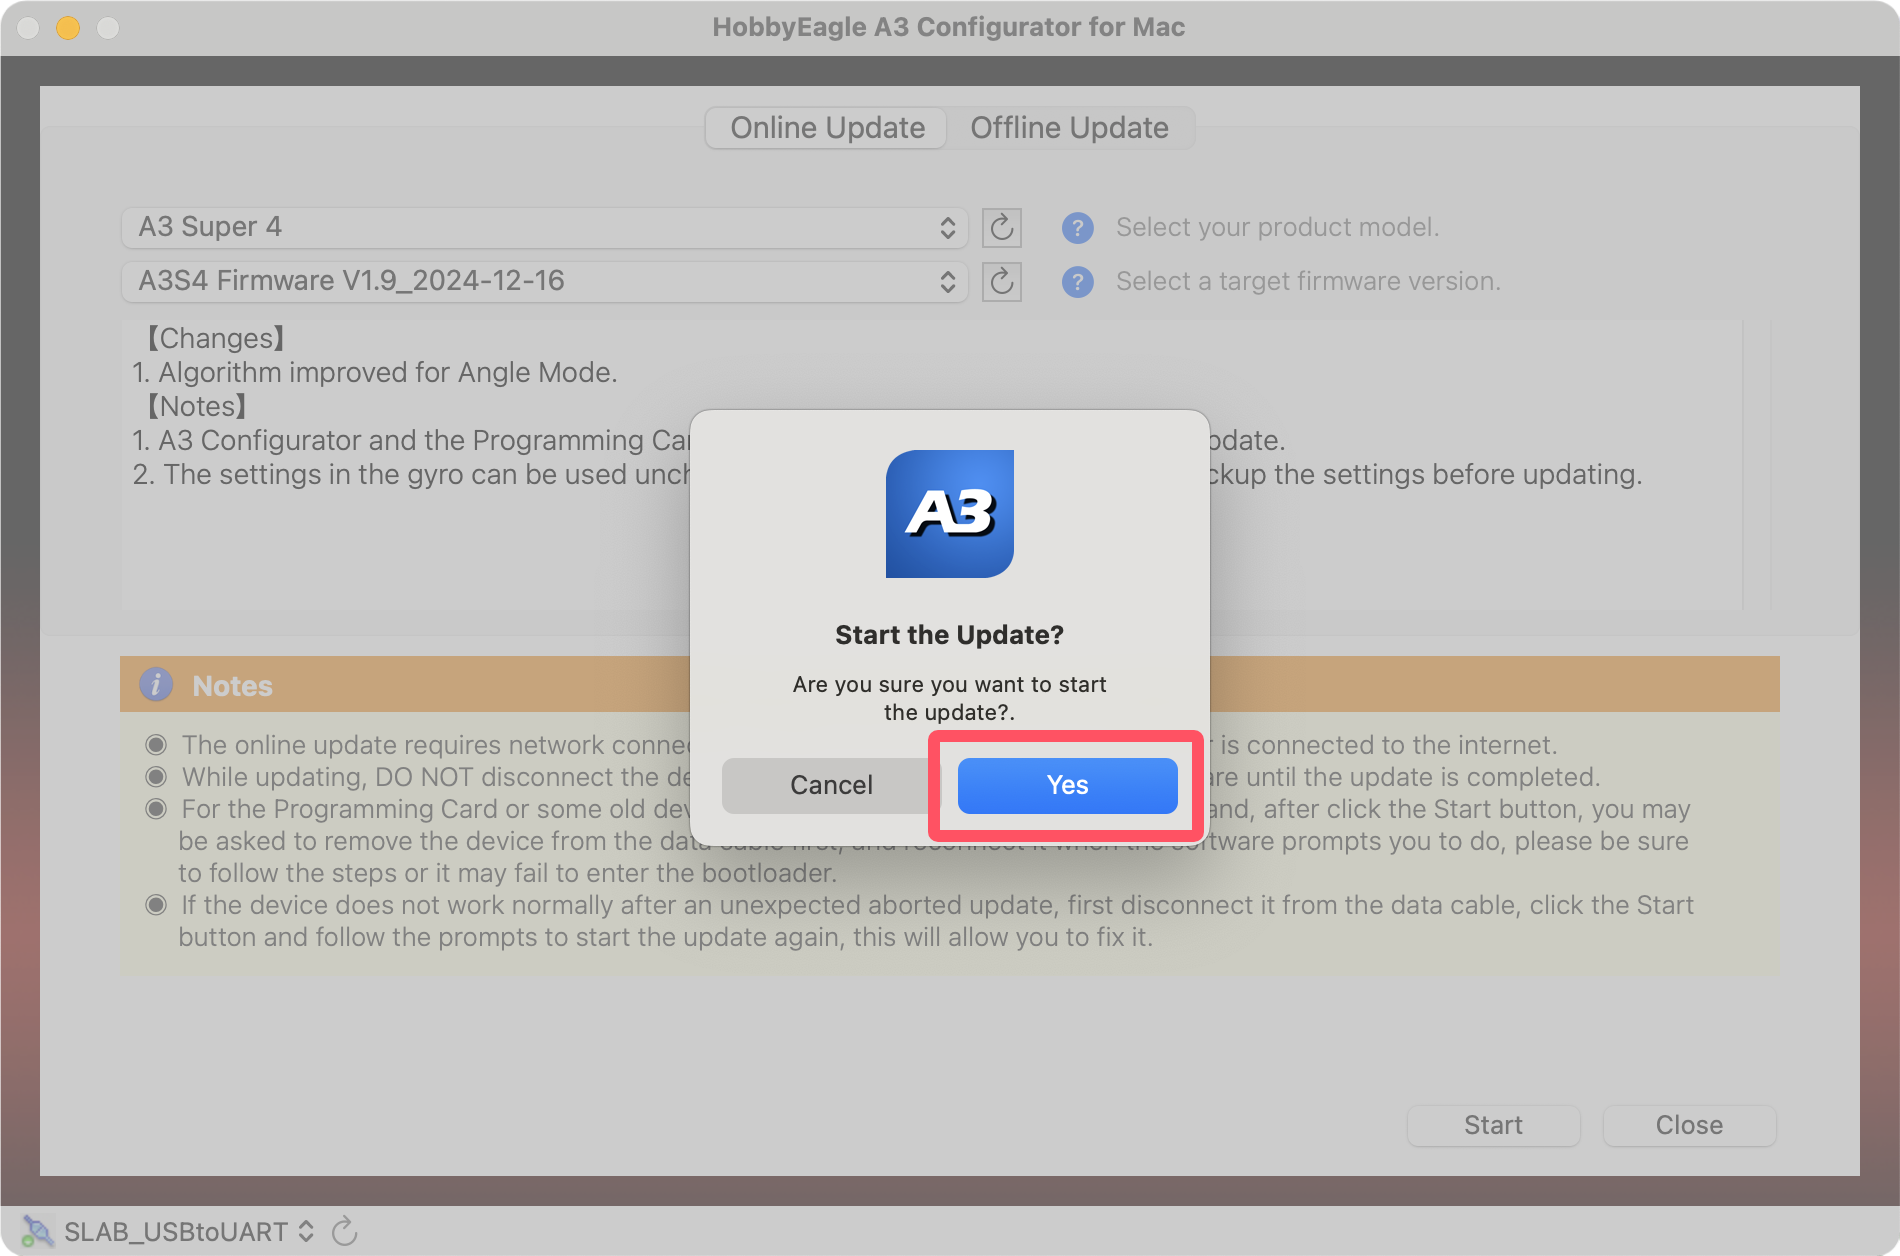Click help icon beside 'Select a target firmware version'

click(x=1077, y=282)
